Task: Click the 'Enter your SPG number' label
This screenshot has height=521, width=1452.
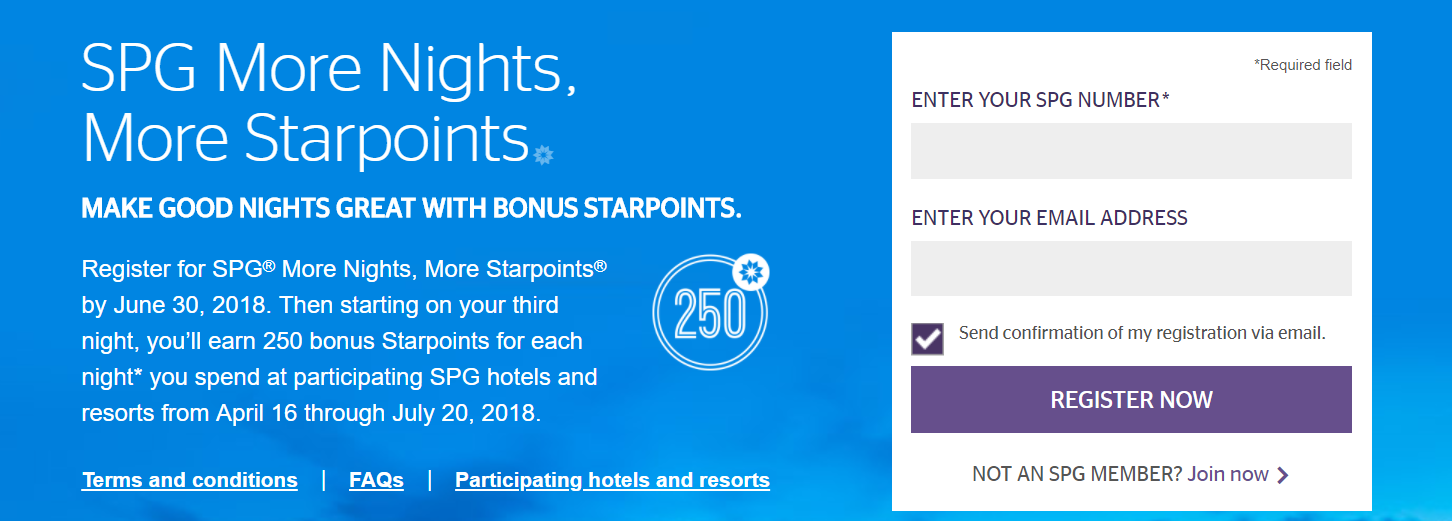Action: (1040, 100)
